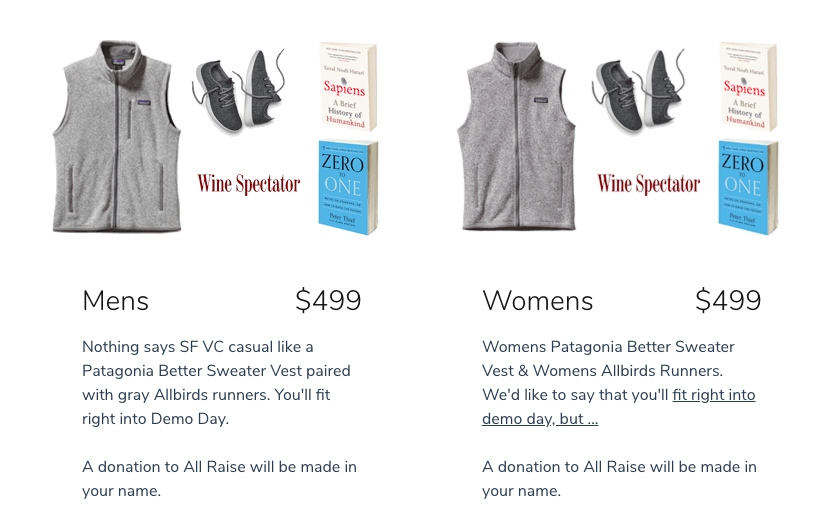The image size is (831, 516).
Task: Click the women's gray Patagonia vest image
Action: [x=518, y=140]
